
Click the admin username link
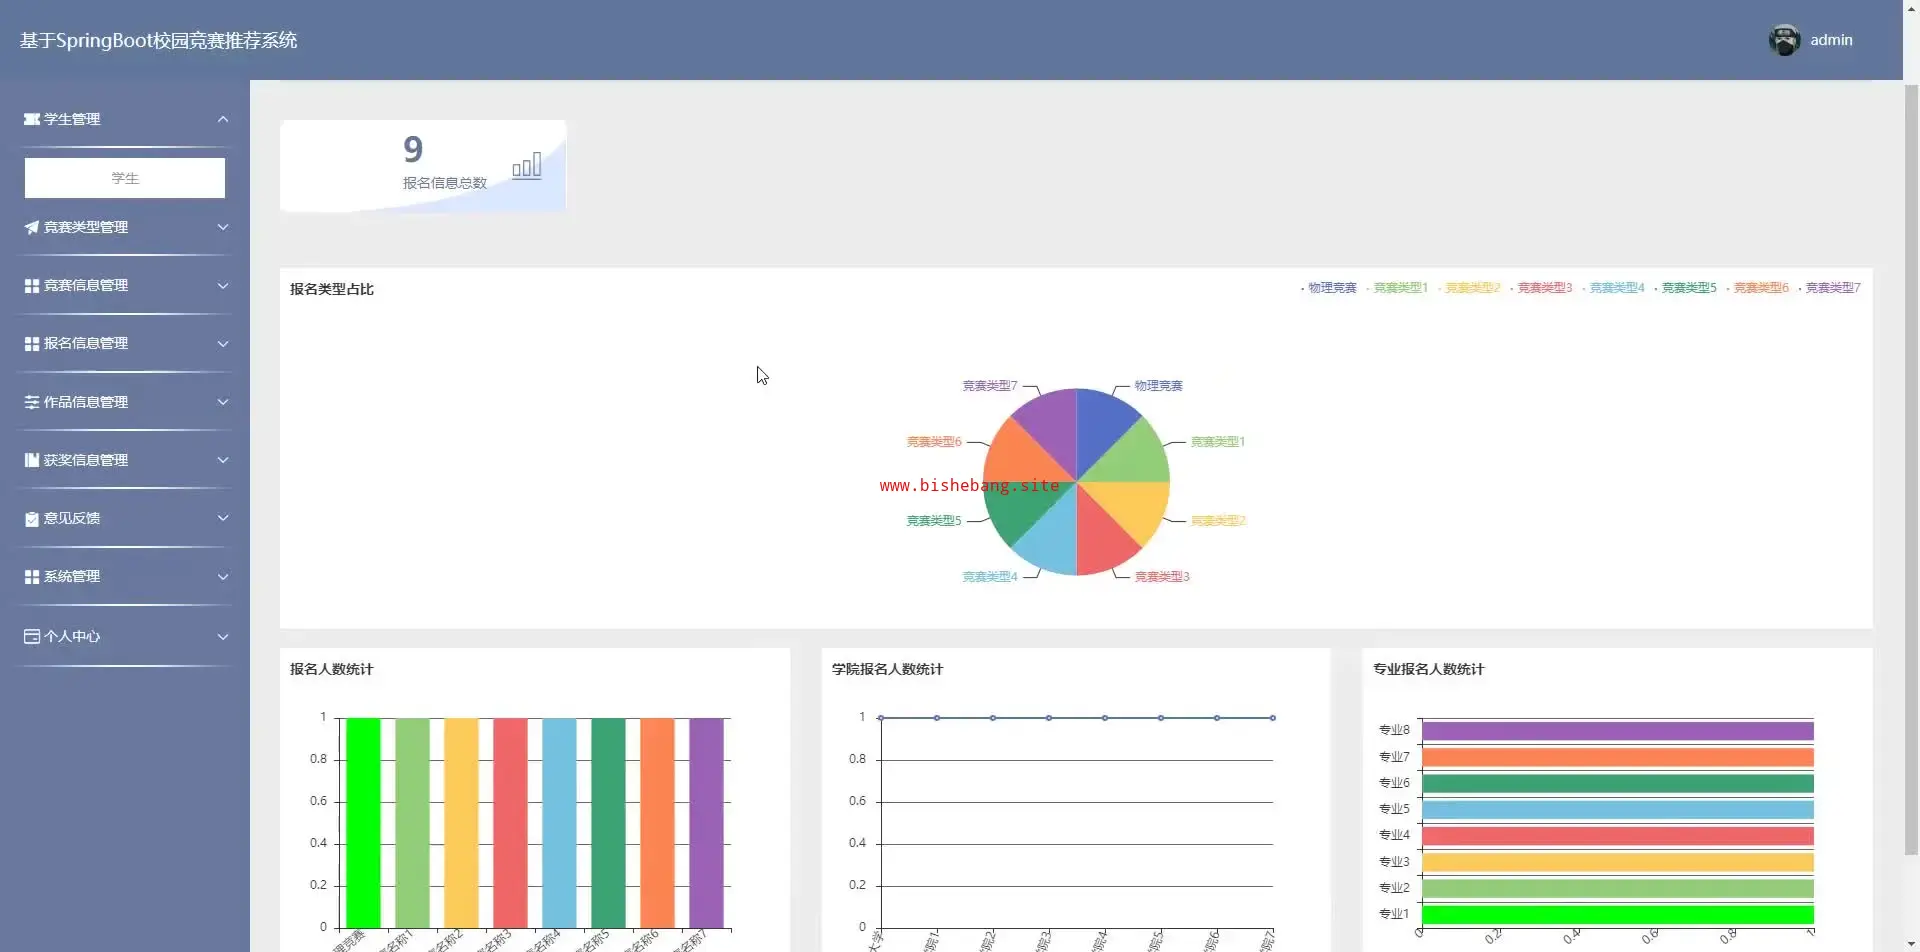1831,40
